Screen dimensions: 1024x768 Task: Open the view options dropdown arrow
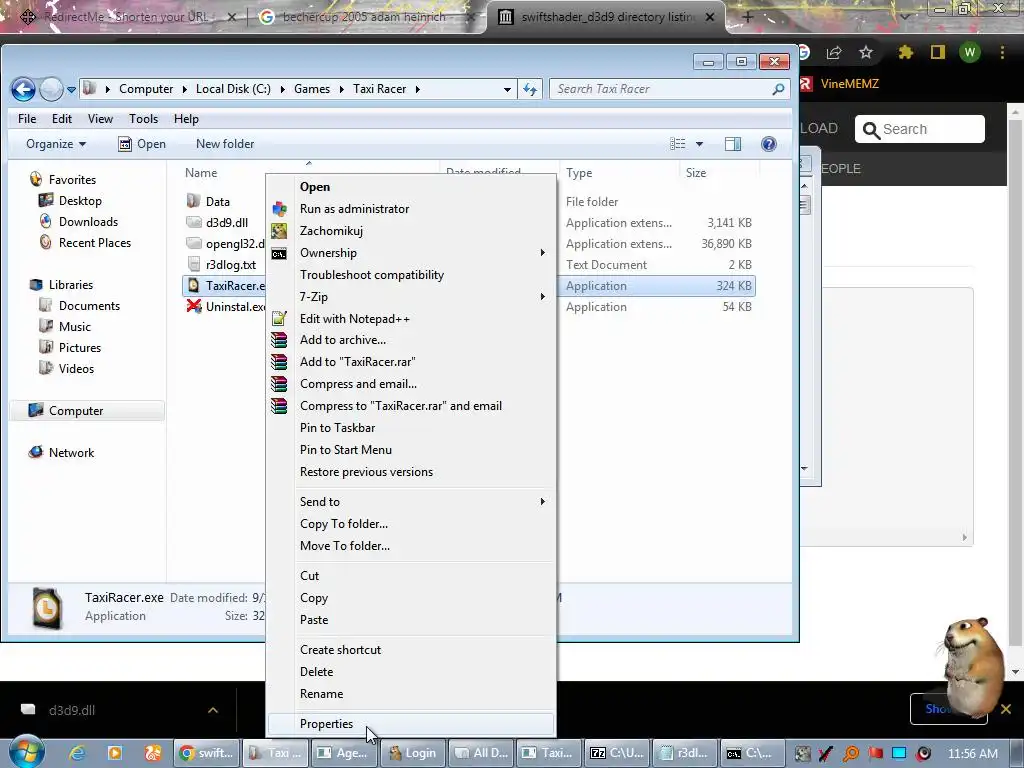pyautogui.click(x=699, y=144)
